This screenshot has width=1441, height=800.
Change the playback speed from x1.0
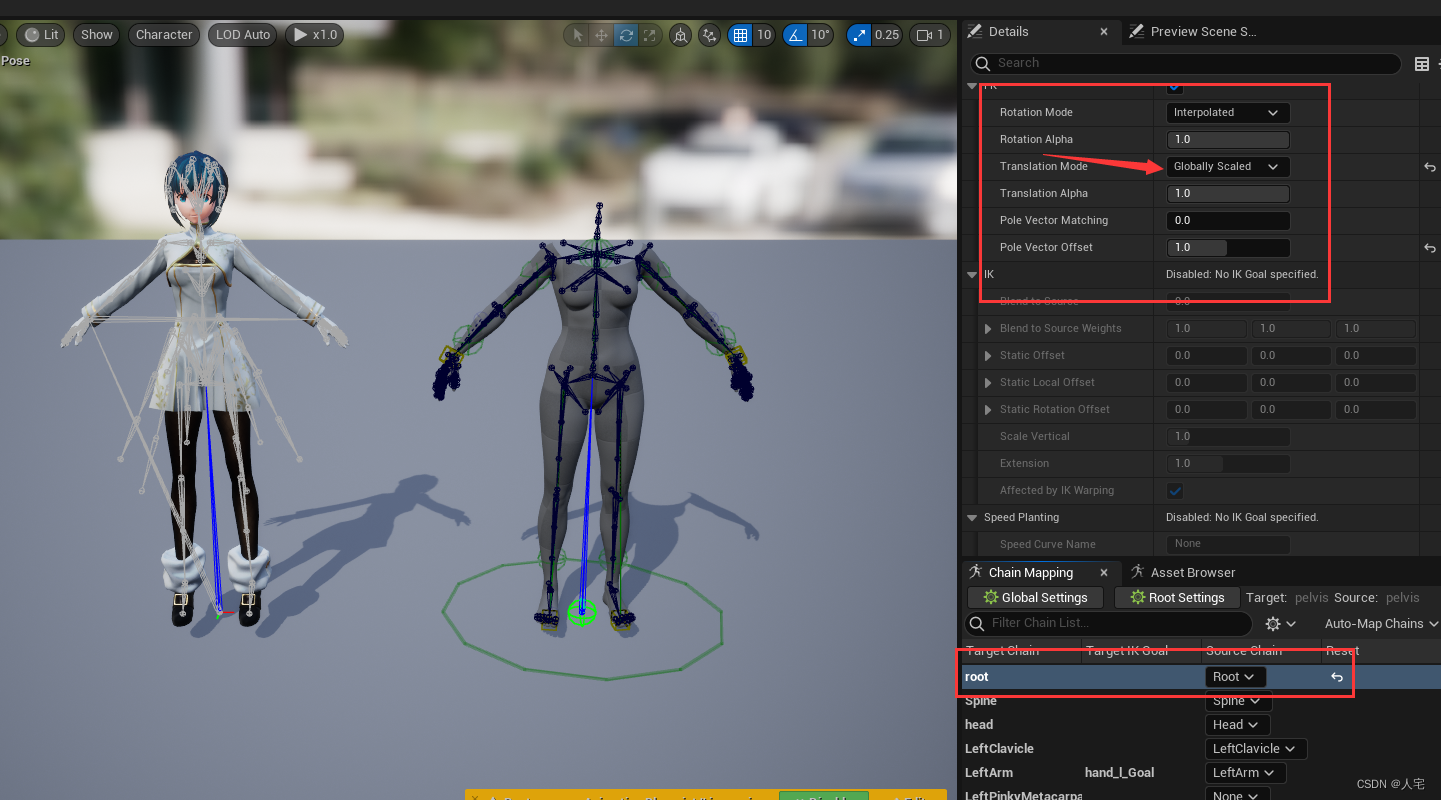pos(313,34)
